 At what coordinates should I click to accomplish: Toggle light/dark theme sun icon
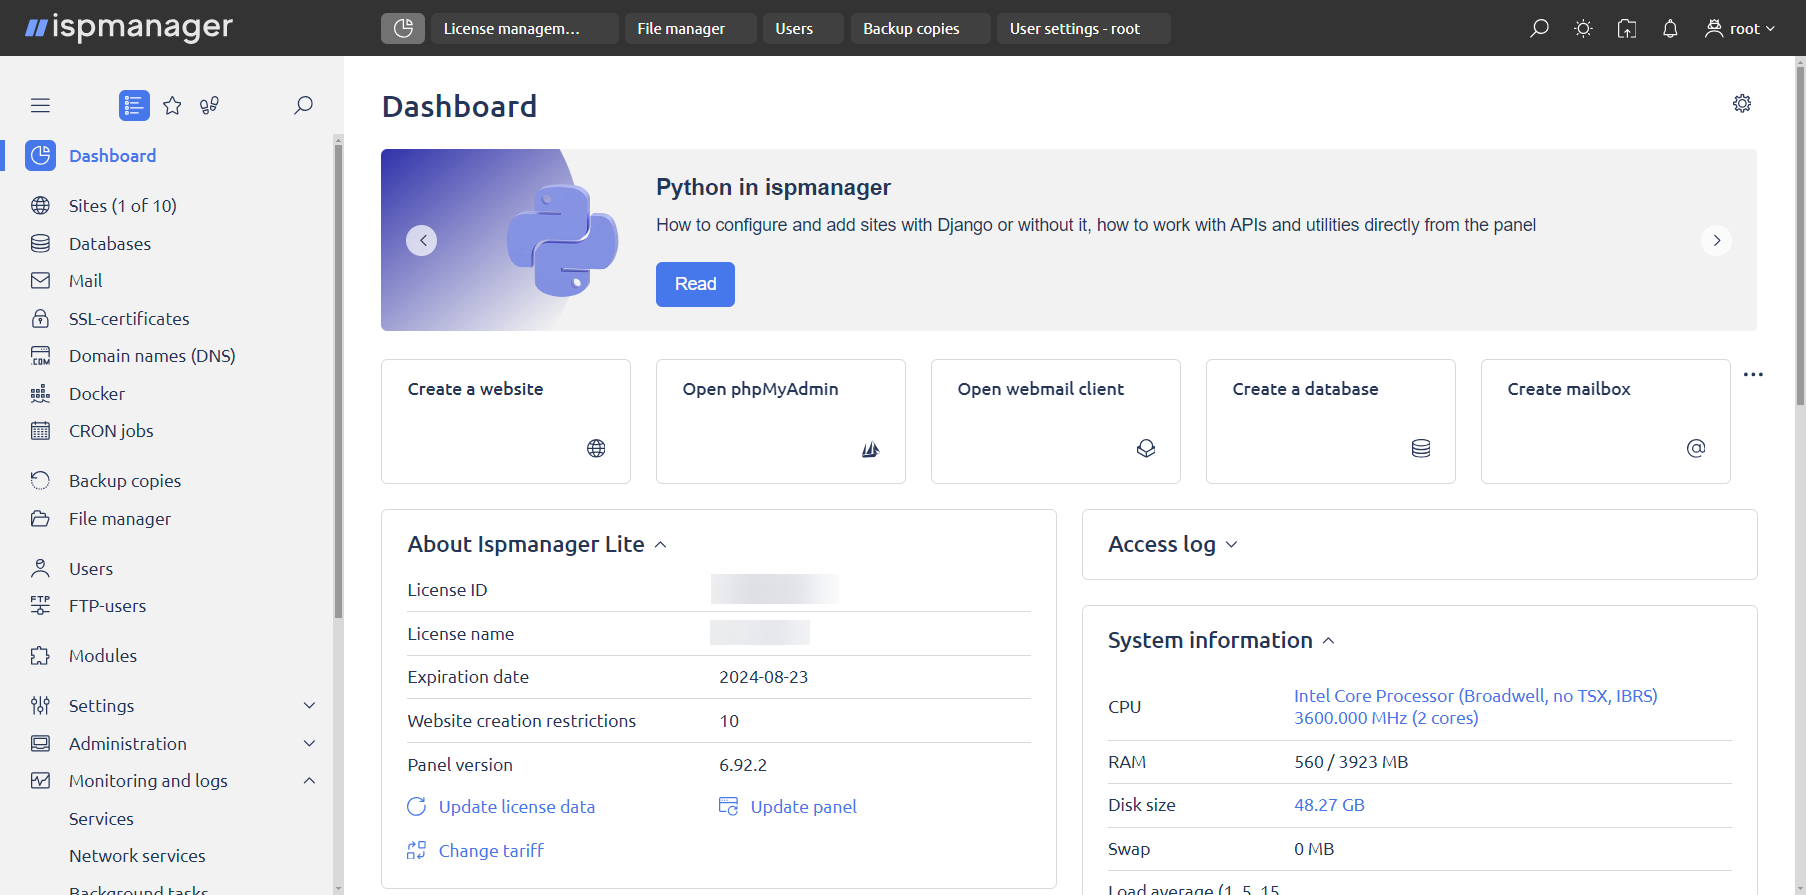point(1583,28)
